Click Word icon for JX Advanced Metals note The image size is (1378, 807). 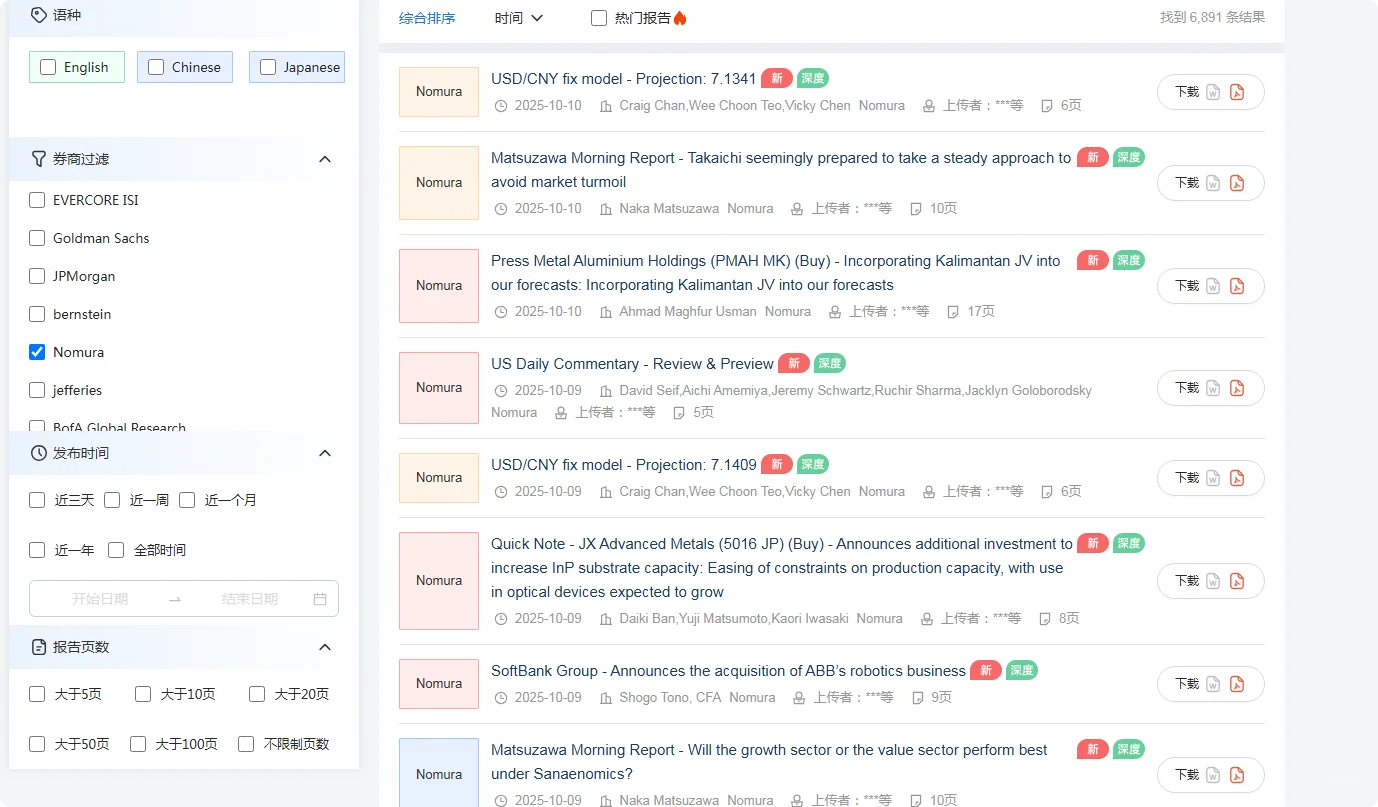click(1213, 581)
